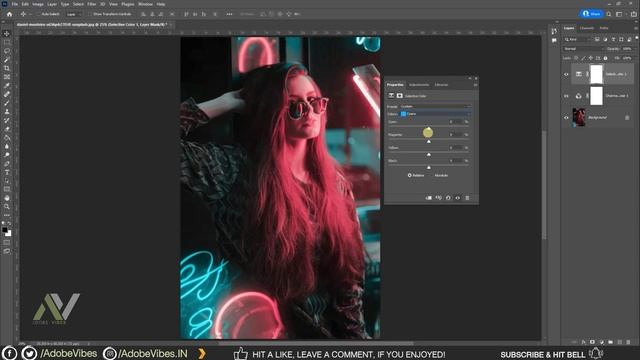Viewport: 640px width, 360px height.
Task: Open the Properties panel flyout menu
Action: [x=475, y=85]
